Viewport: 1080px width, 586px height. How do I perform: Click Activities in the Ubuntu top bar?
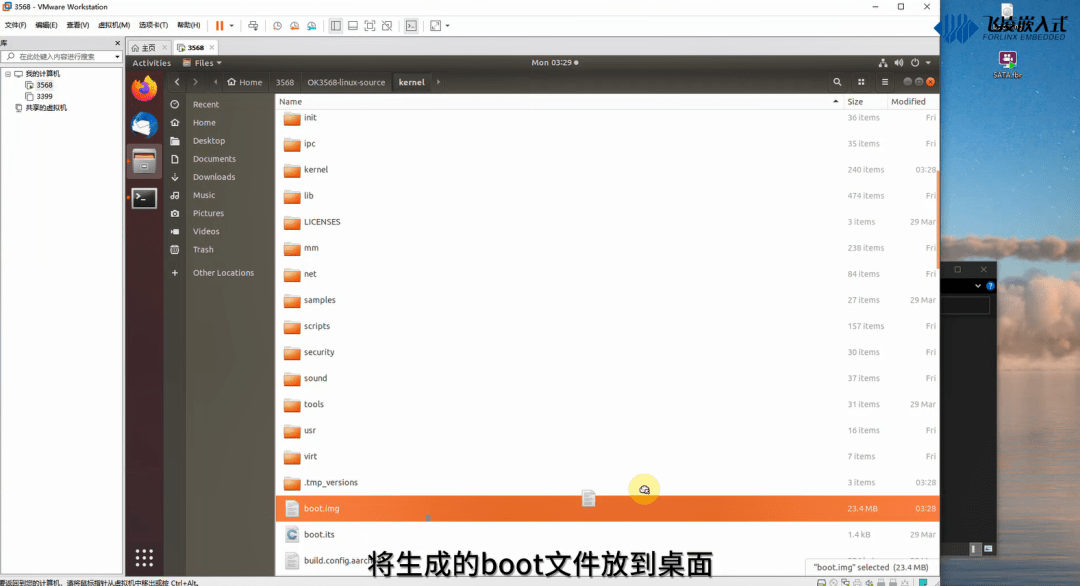151,62
